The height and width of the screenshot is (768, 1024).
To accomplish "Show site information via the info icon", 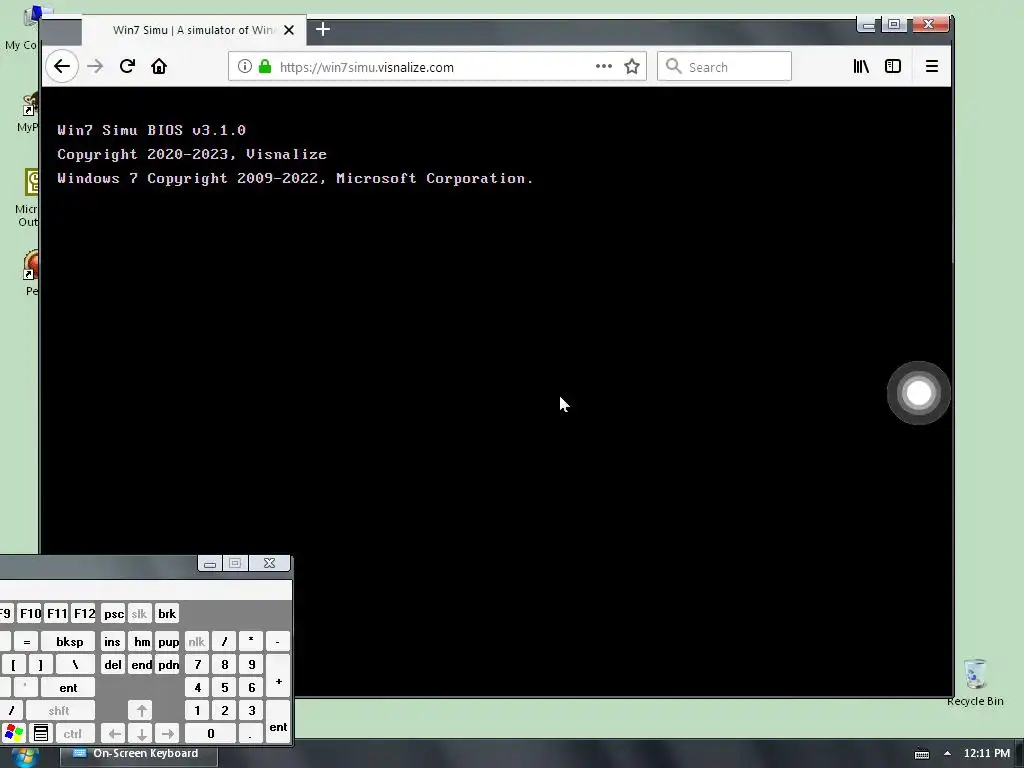I will [x=244, y=66].
